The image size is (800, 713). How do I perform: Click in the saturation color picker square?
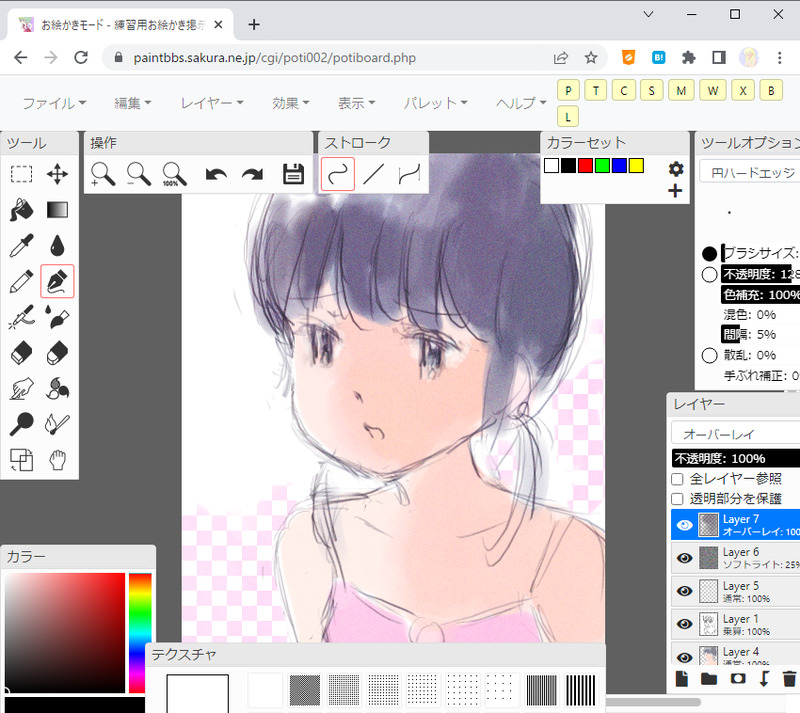click(x=65, y=632)
